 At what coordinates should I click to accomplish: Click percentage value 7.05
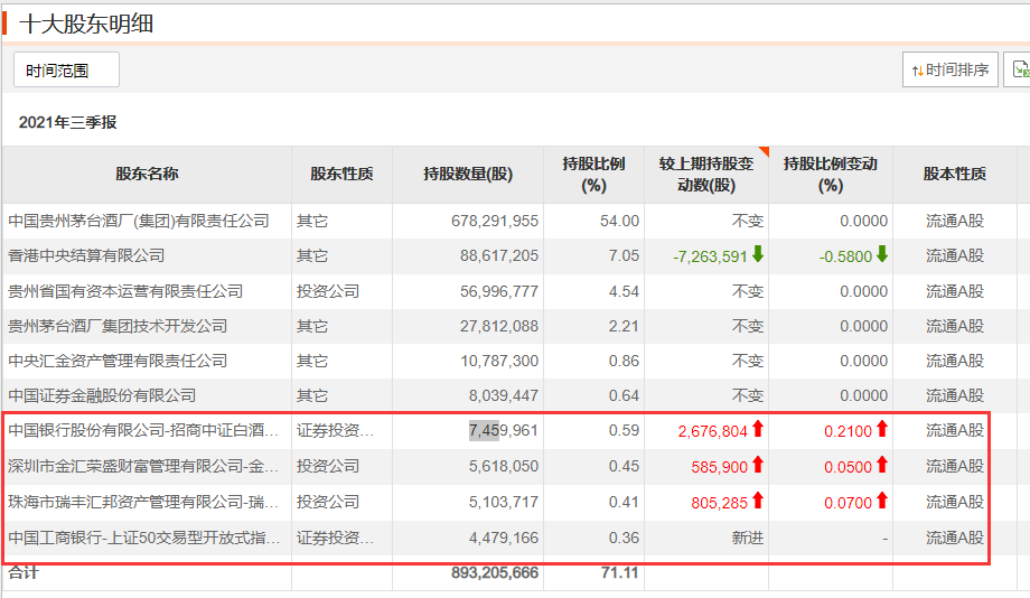point(624,256)
